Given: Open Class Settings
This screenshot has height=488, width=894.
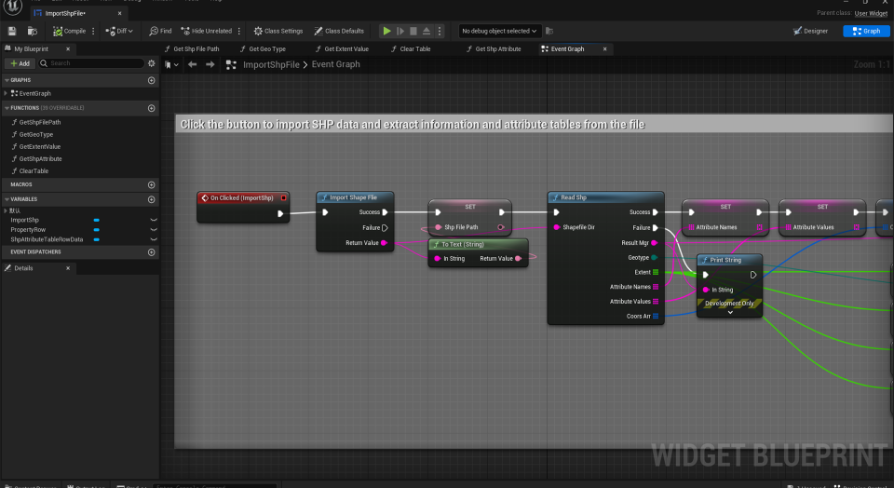Looking at the screenshot, I should point(277,31).
